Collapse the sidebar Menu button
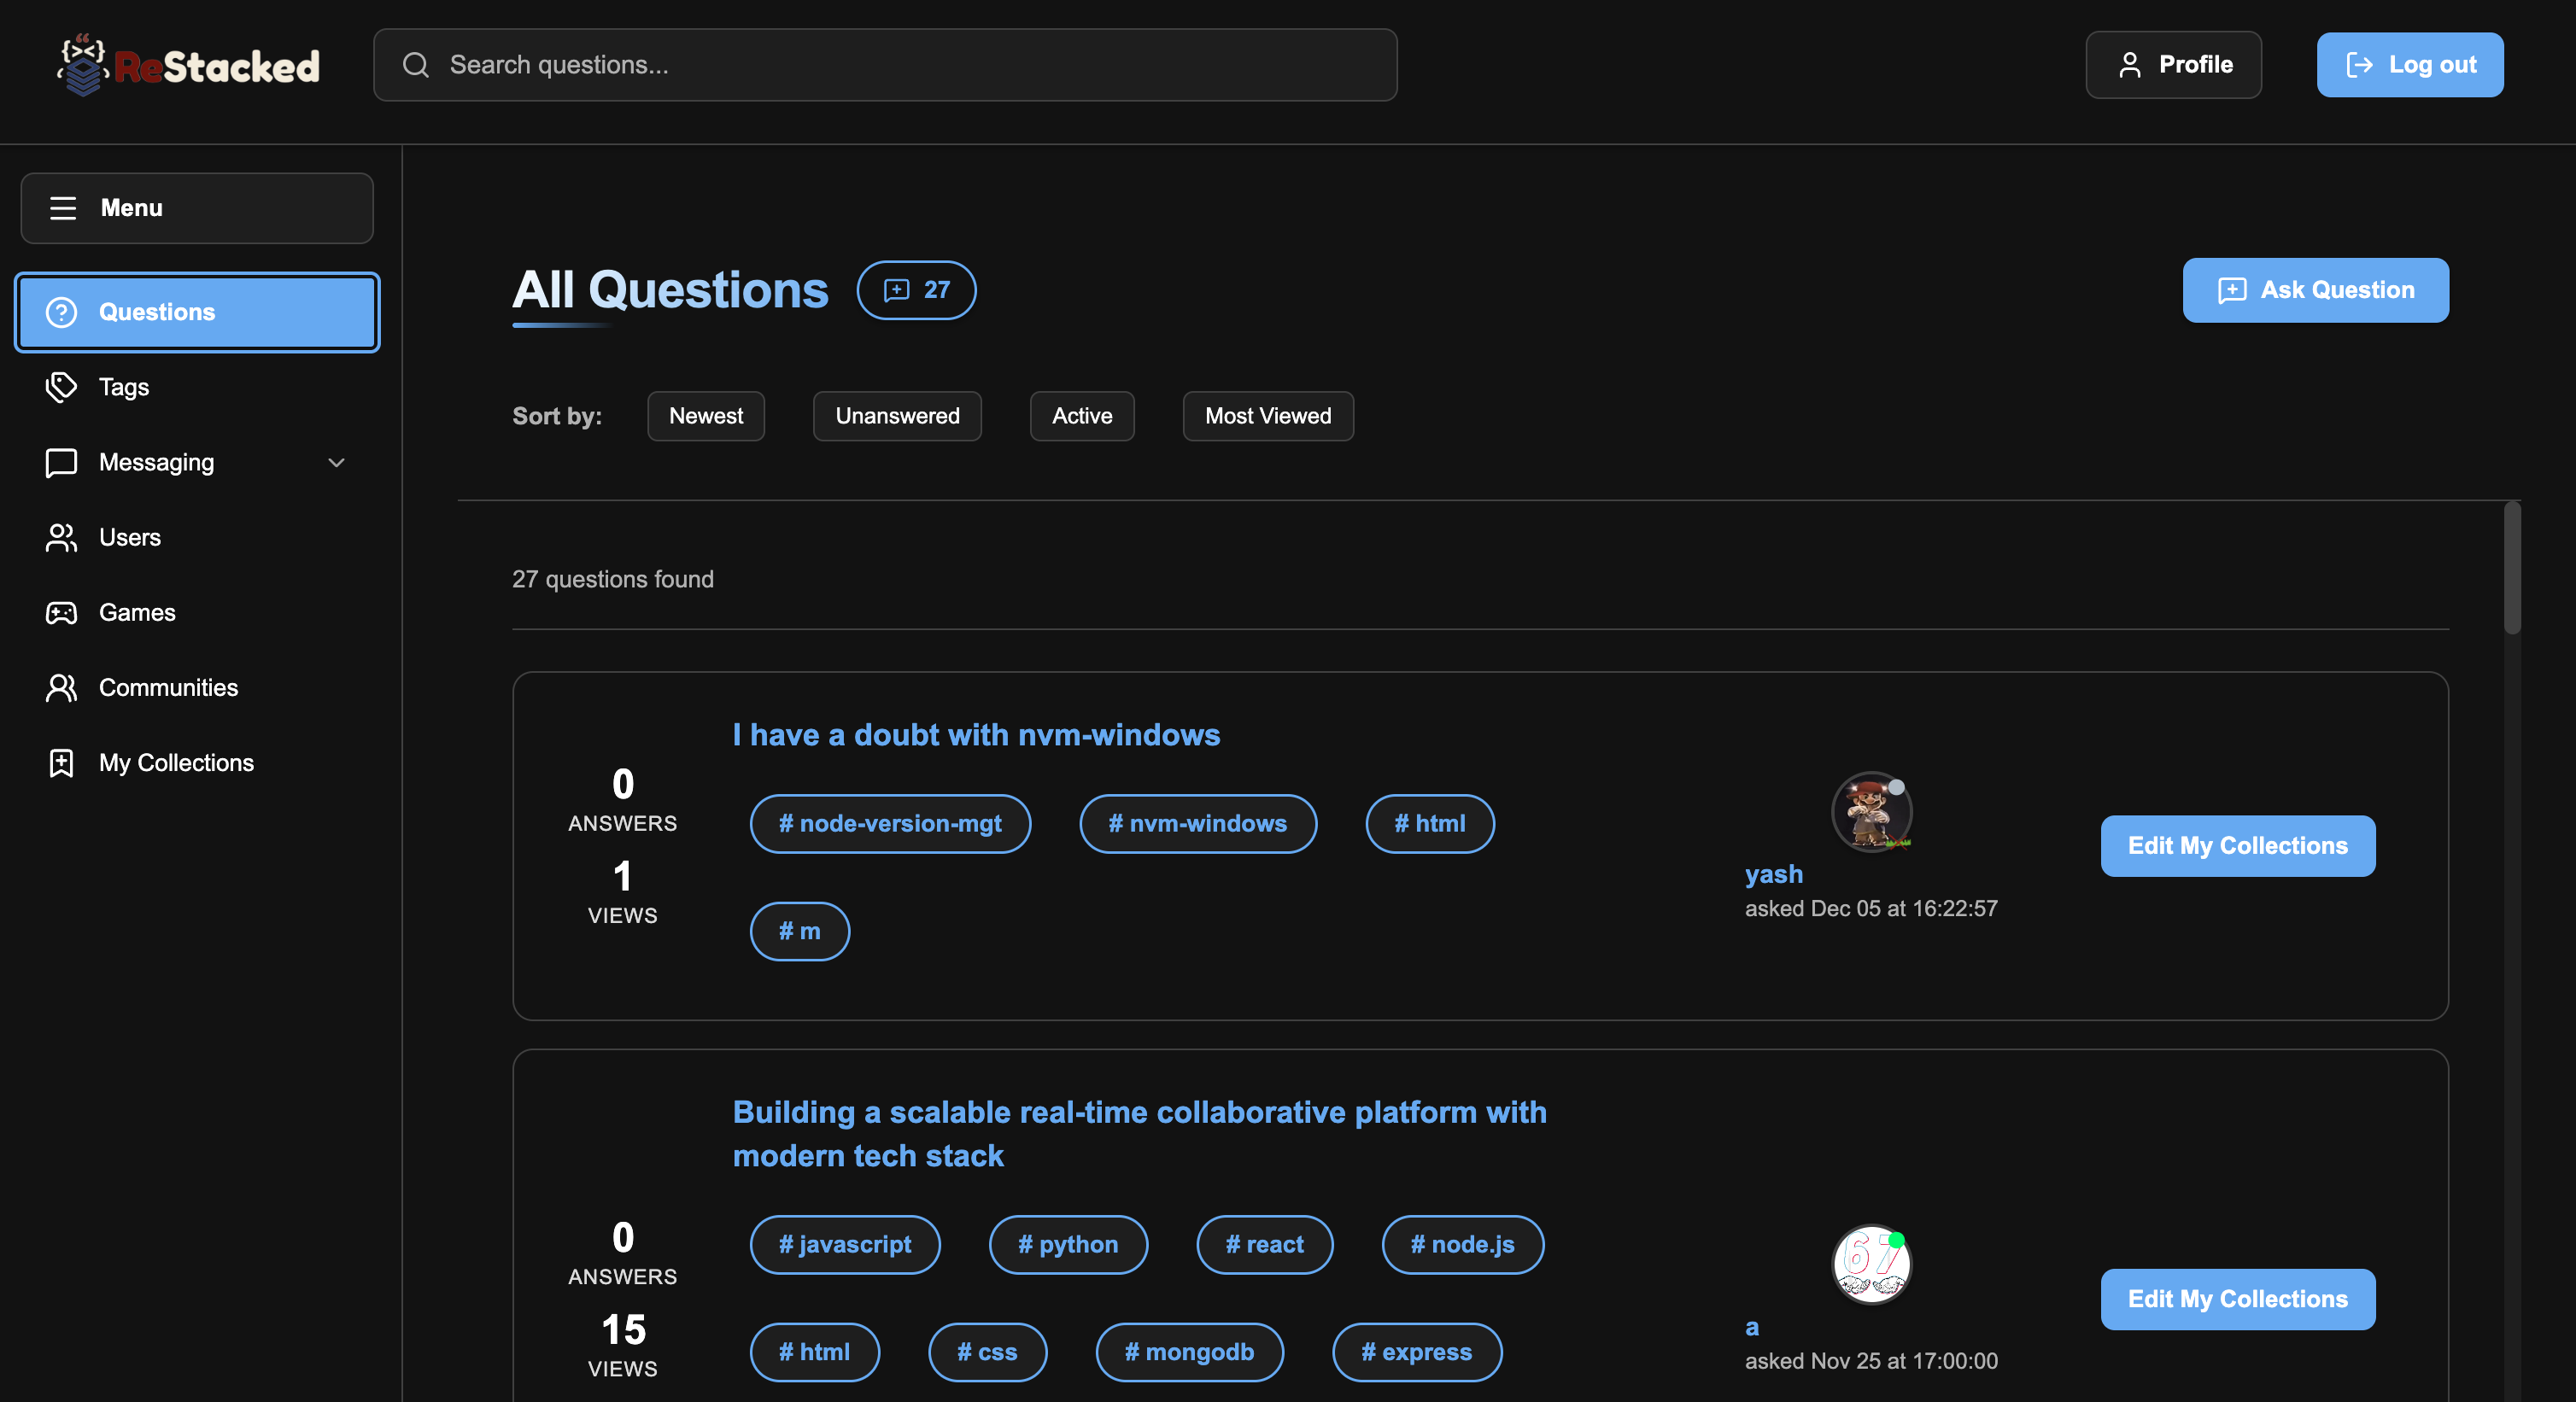2576x1402 pixels. tap(197, 208)
